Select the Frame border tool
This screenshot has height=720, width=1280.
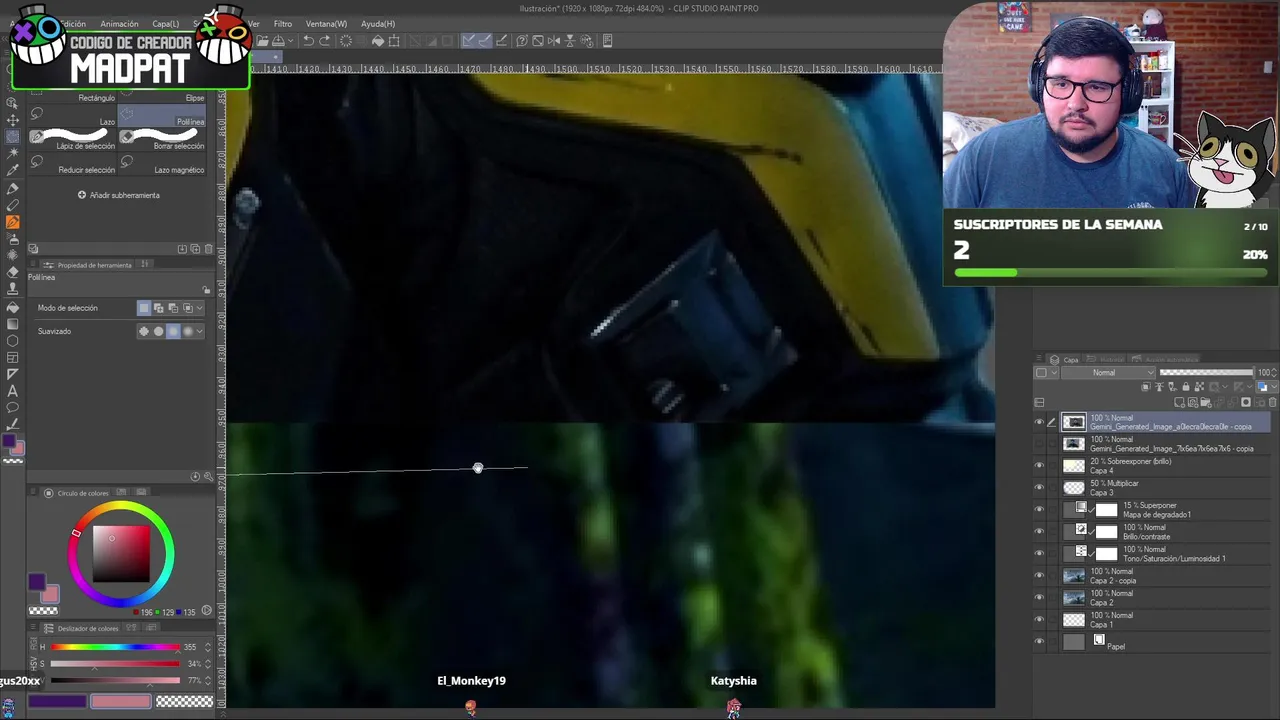pos(13,357)
